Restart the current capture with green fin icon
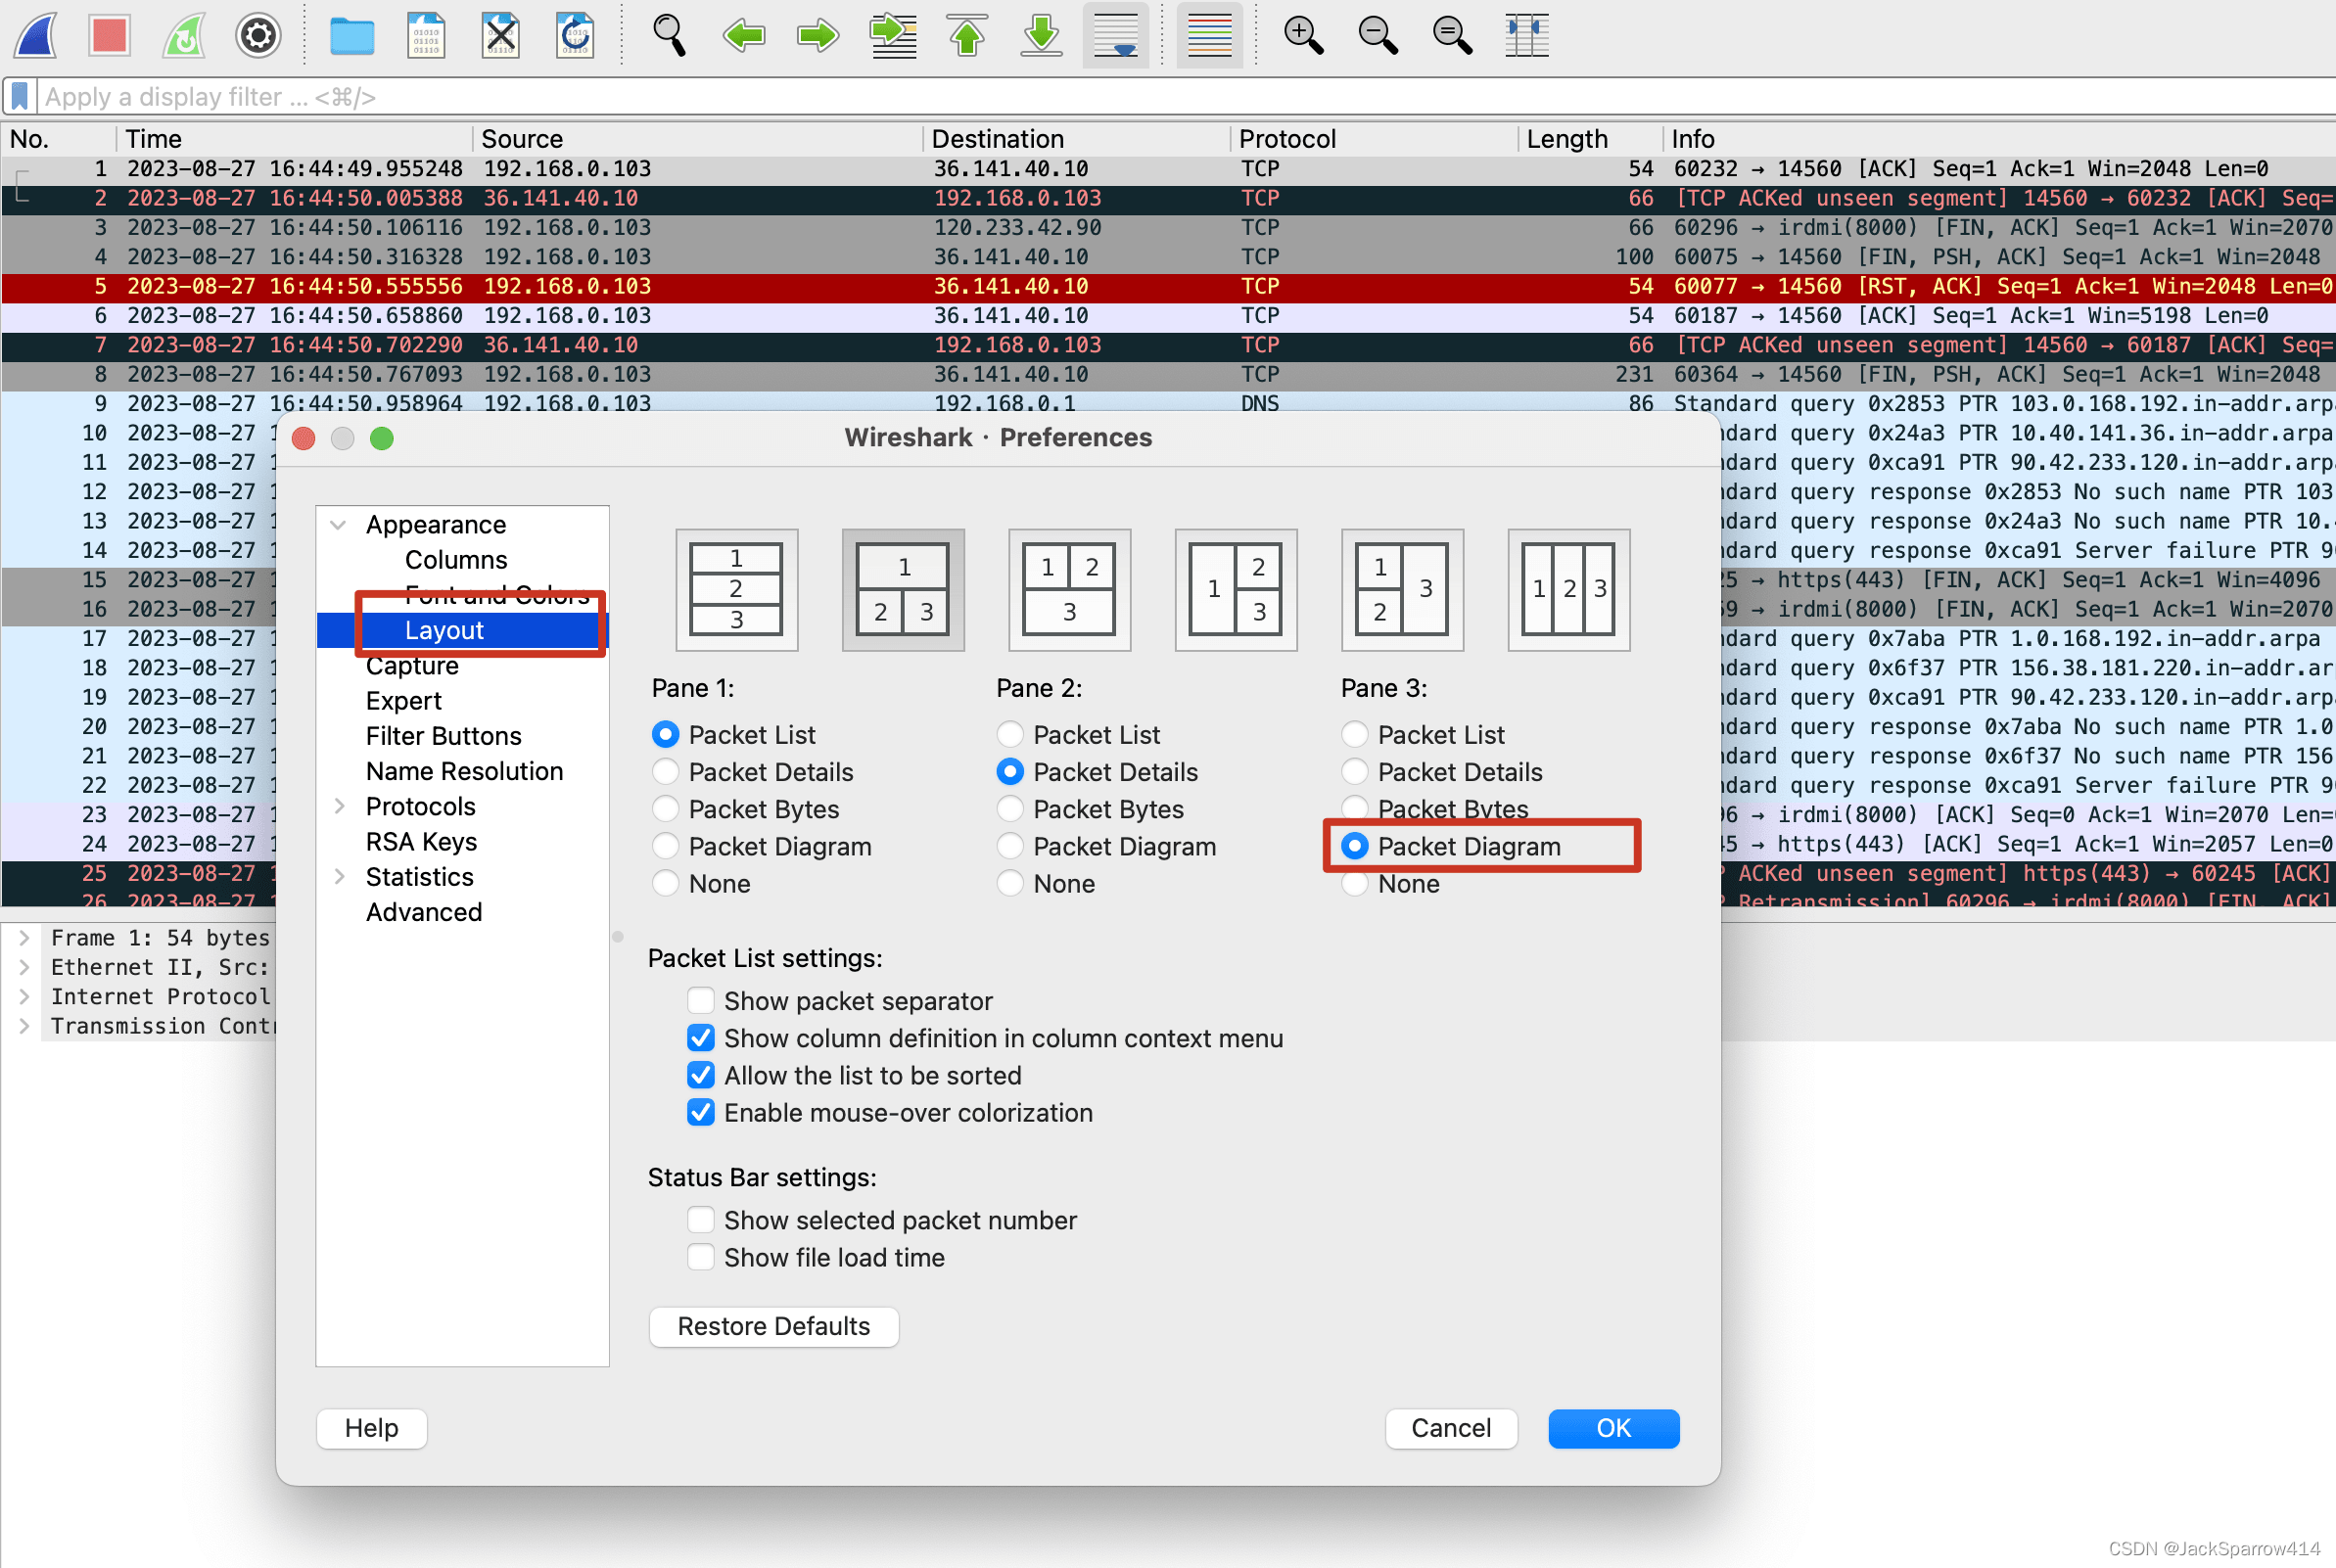 coord(184,36)
